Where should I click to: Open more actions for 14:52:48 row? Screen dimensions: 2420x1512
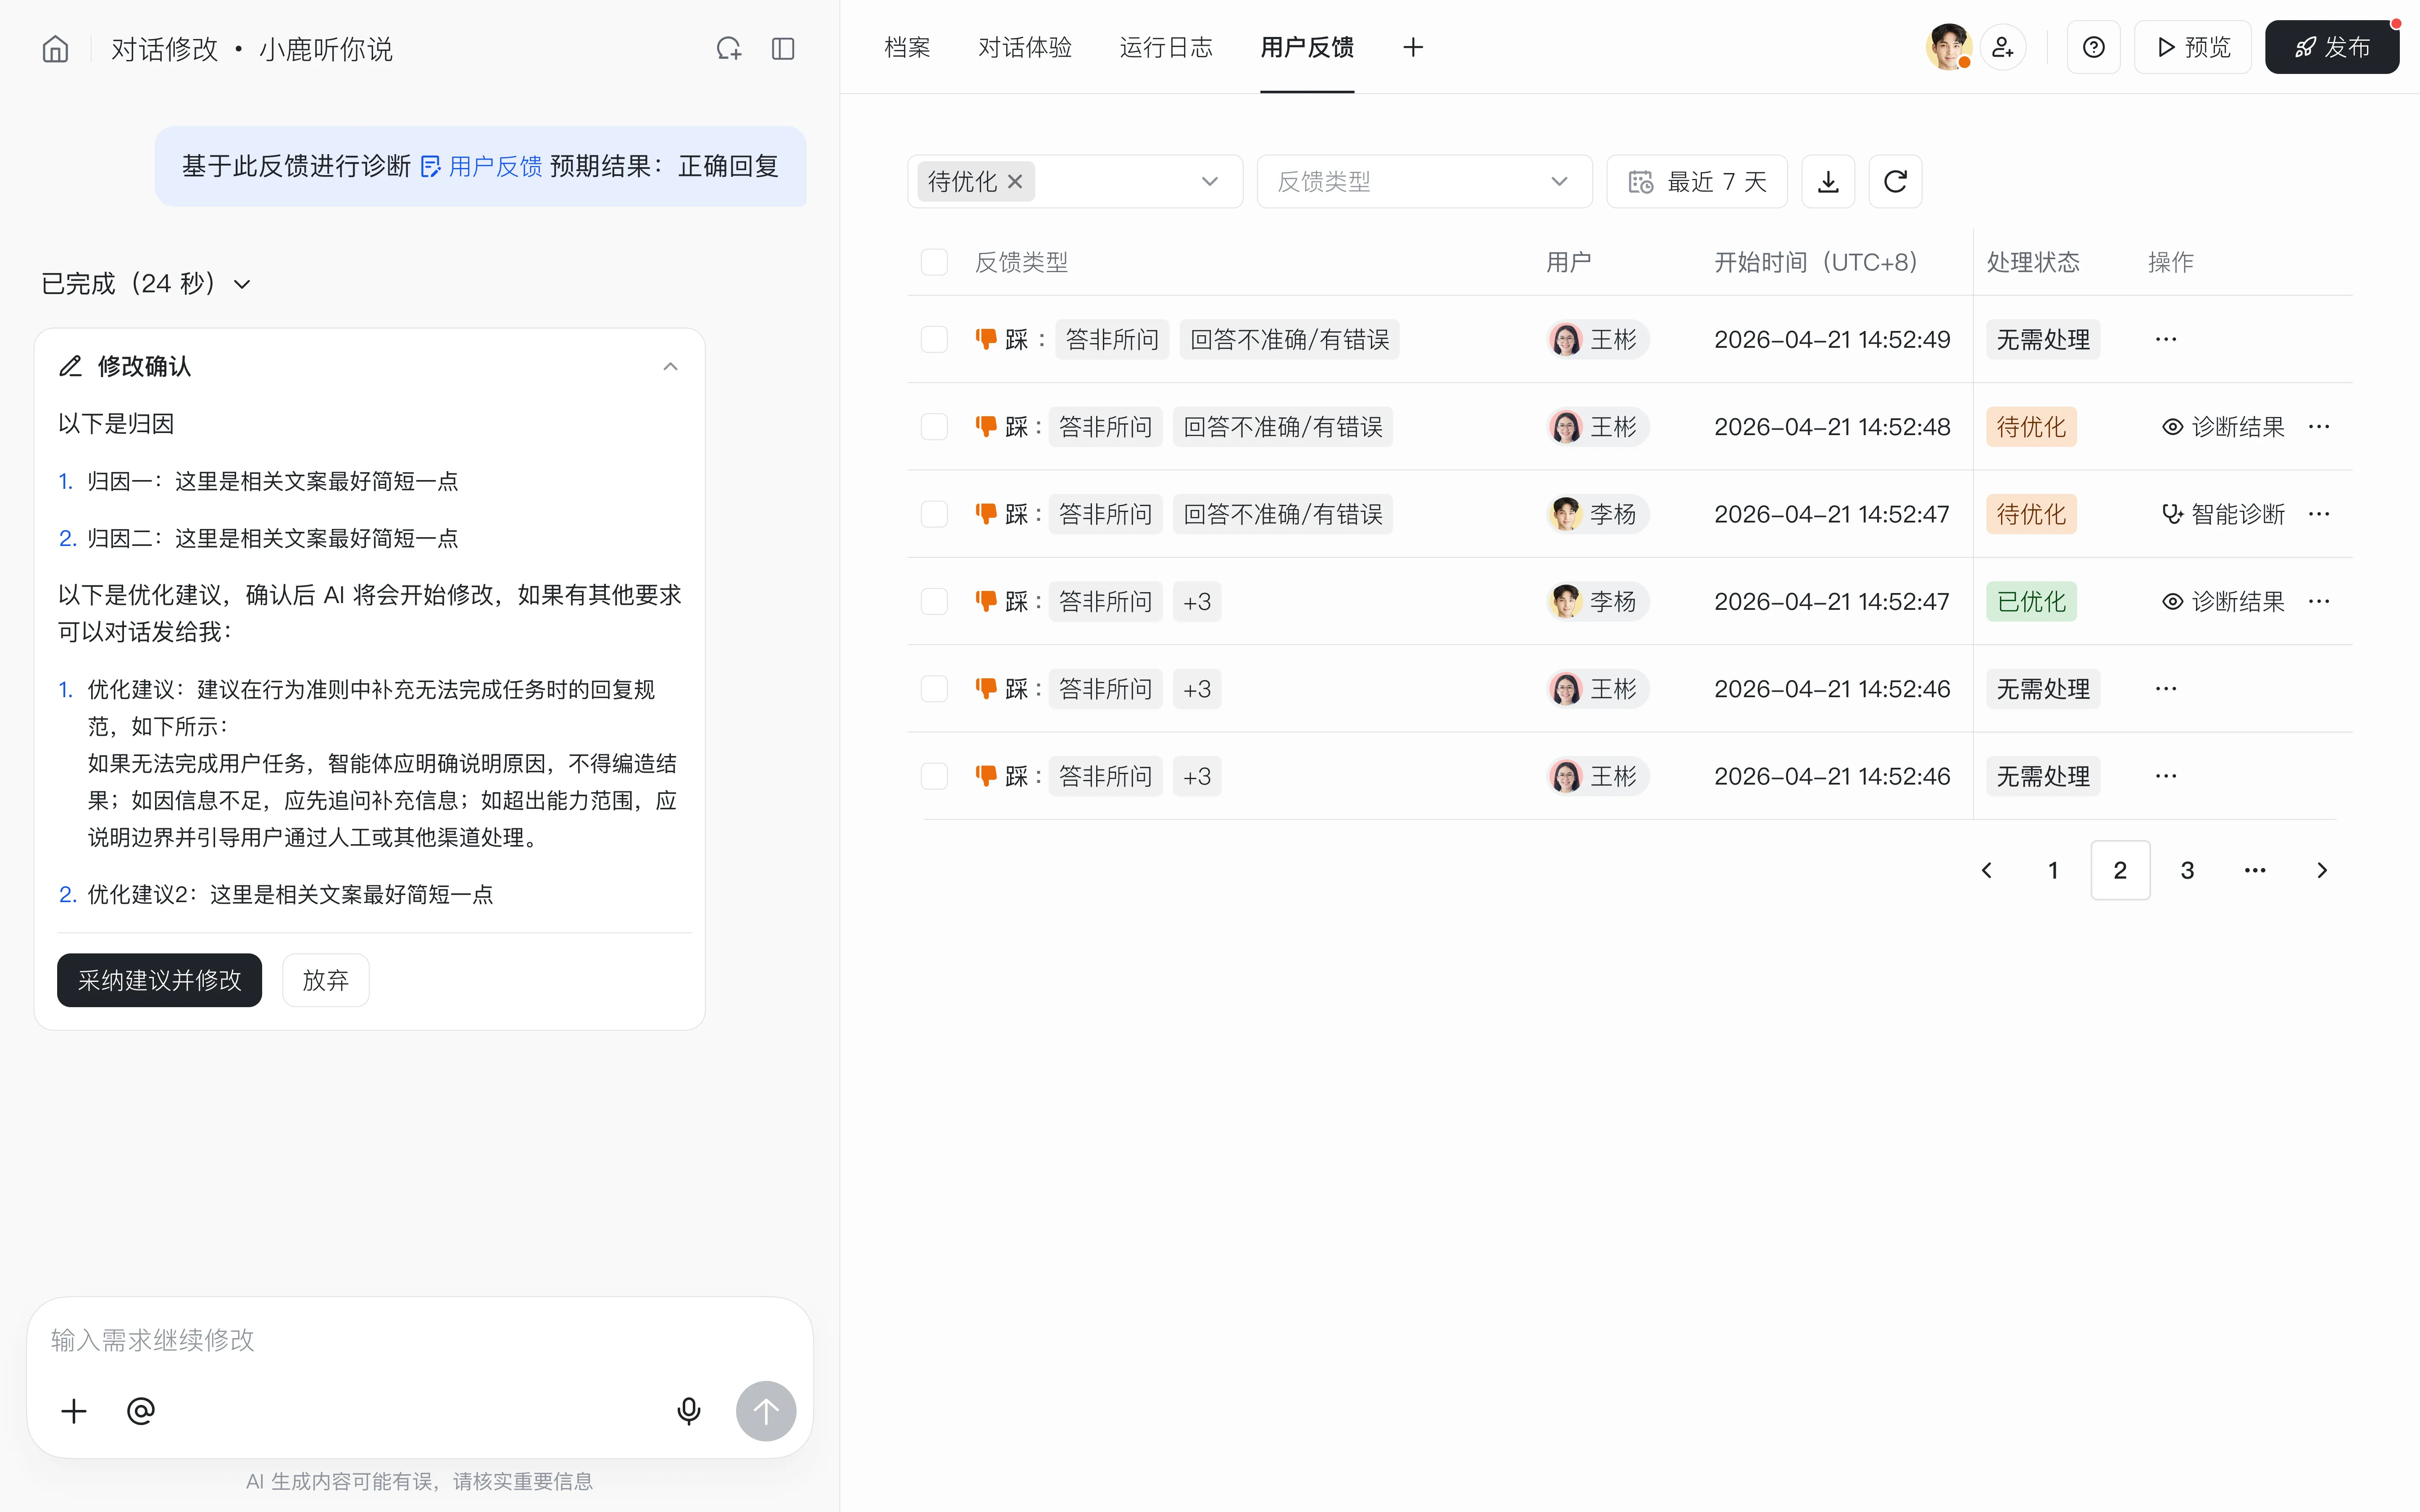point(2319,427)
